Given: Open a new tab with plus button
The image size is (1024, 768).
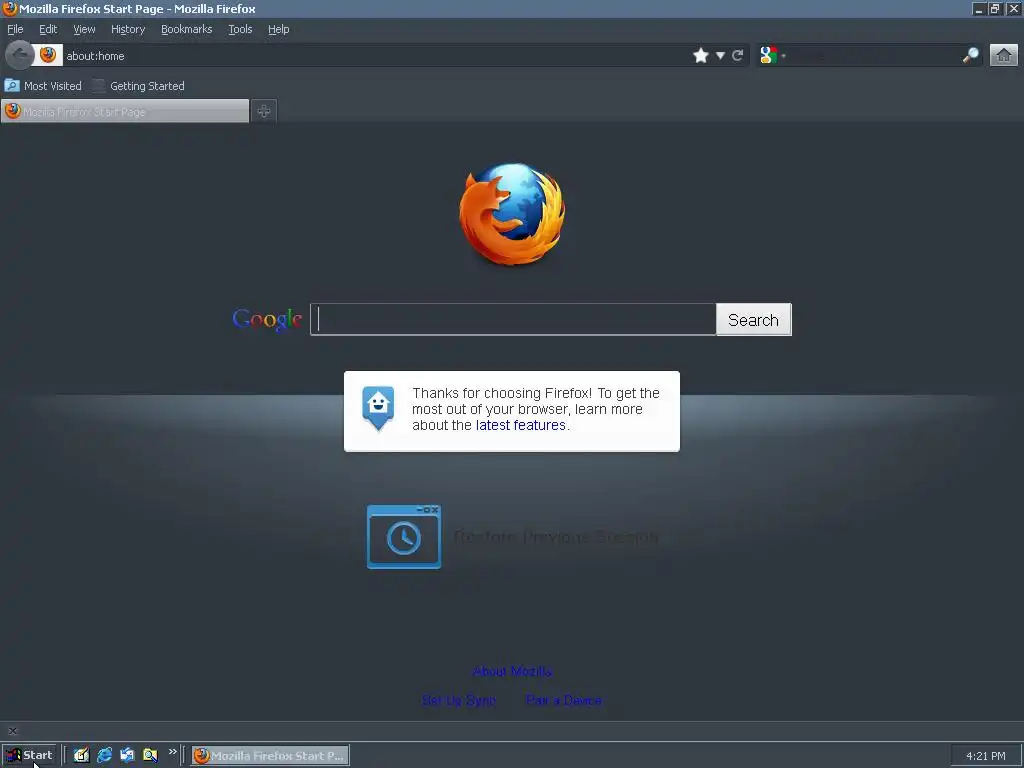Looking at the screenshot, I should coord(264,111).
